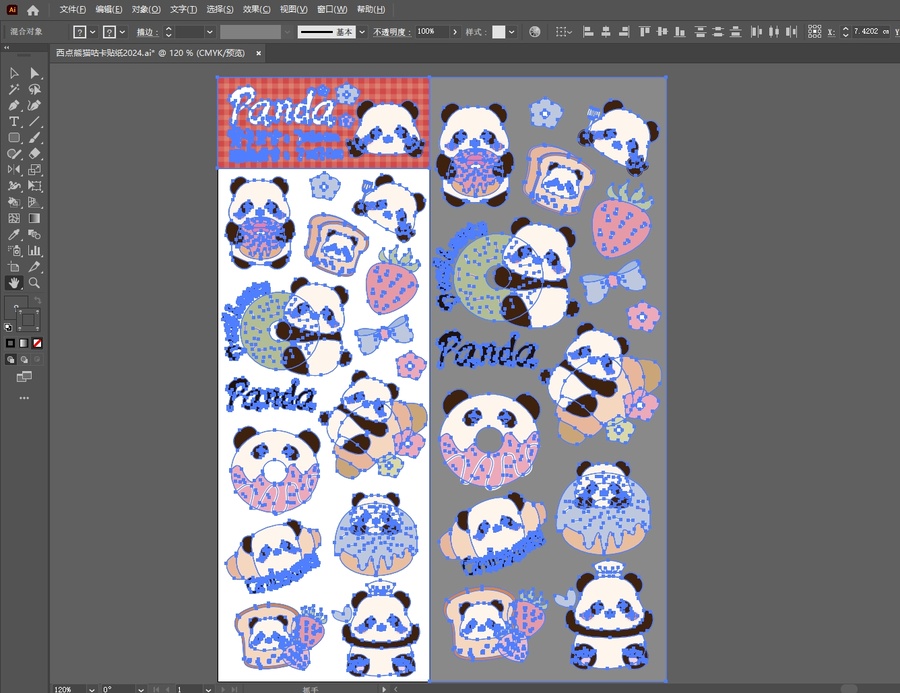Screen dimensions: 900x693
Task: Select the Curvature tool
Action: [34, 105]
